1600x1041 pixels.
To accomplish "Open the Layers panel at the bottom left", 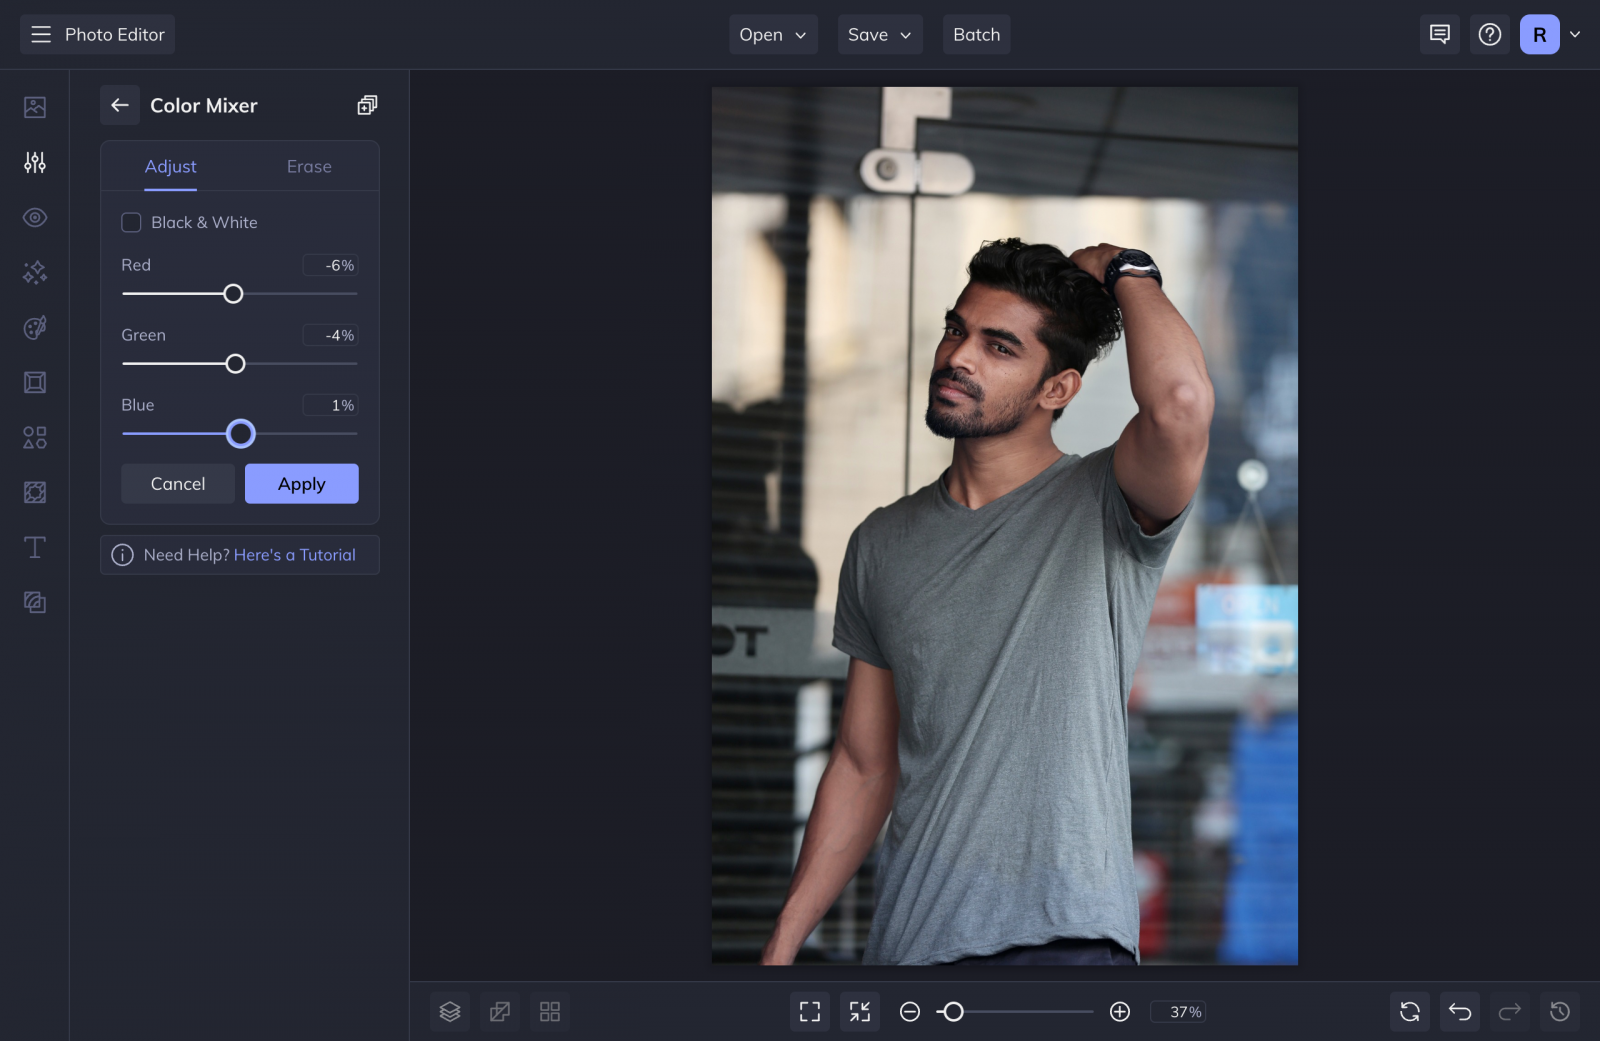I will pos(449,1011).
